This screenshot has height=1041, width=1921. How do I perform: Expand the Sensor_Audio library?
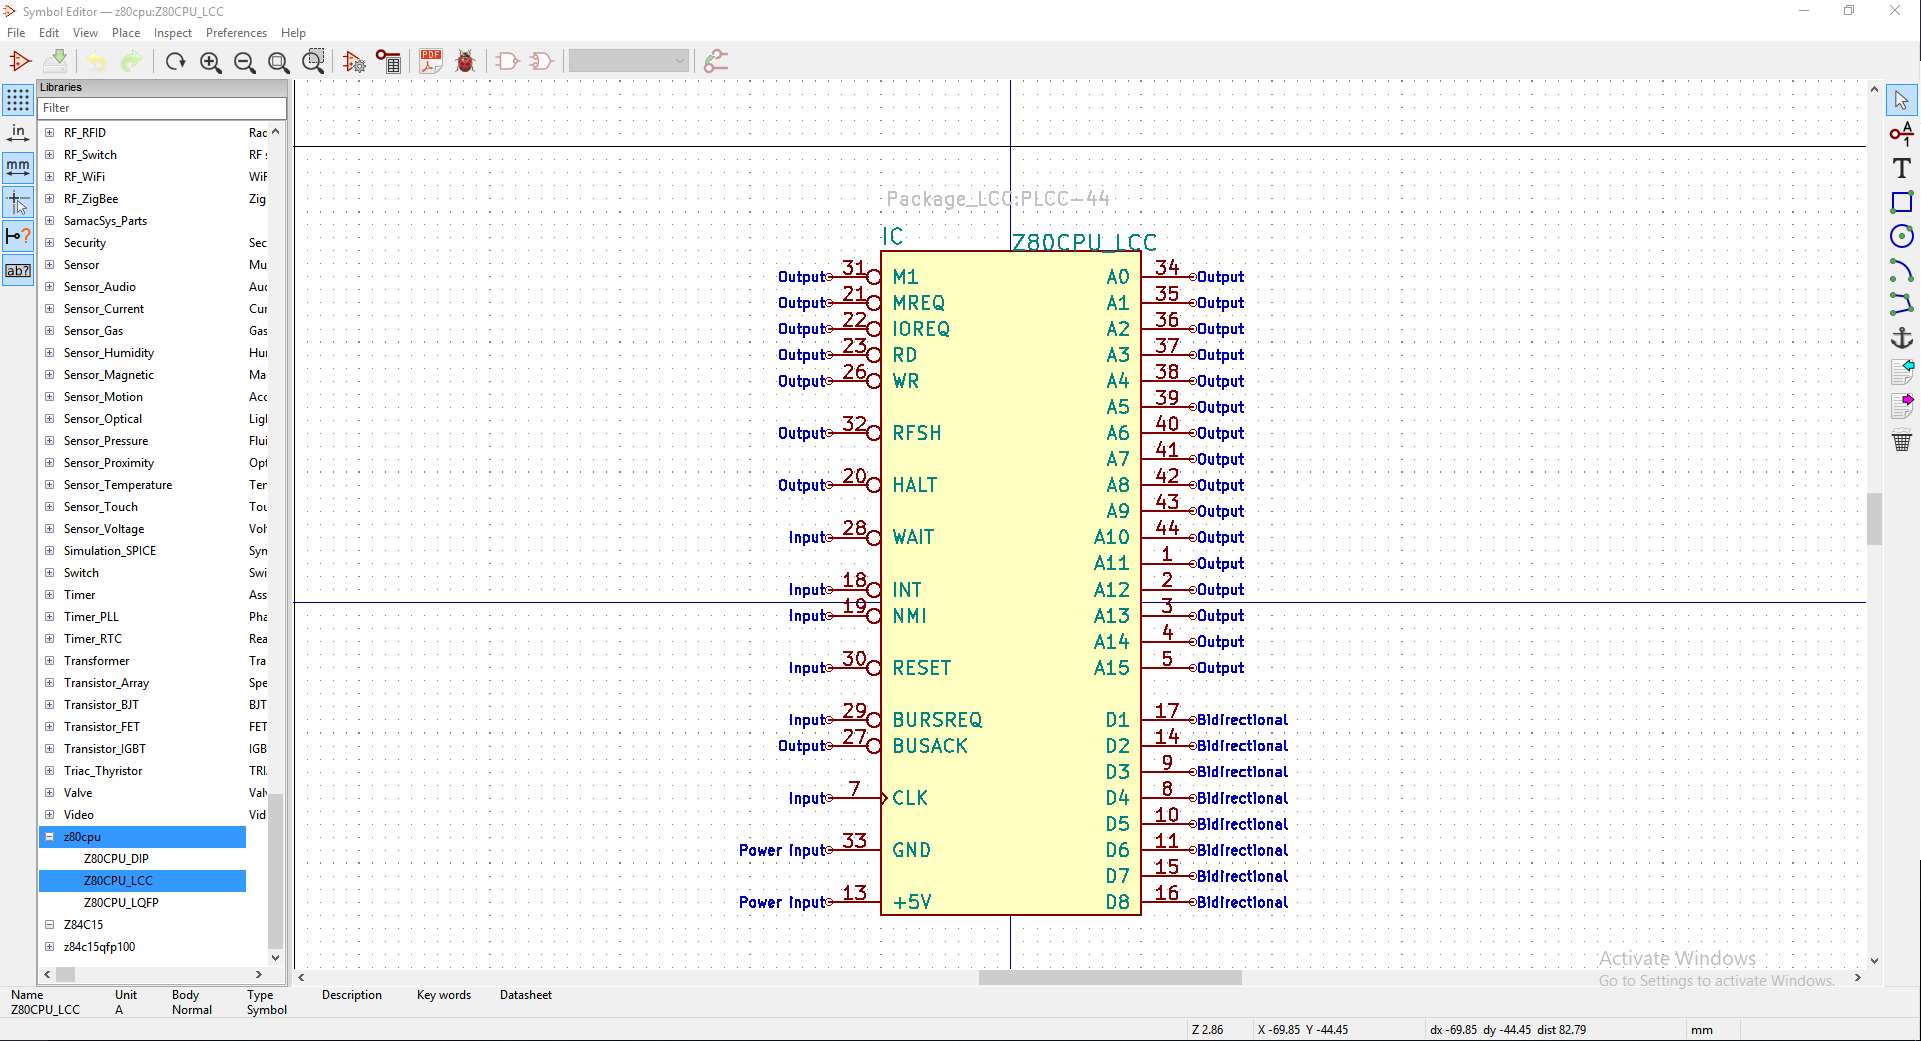point(49,286)
